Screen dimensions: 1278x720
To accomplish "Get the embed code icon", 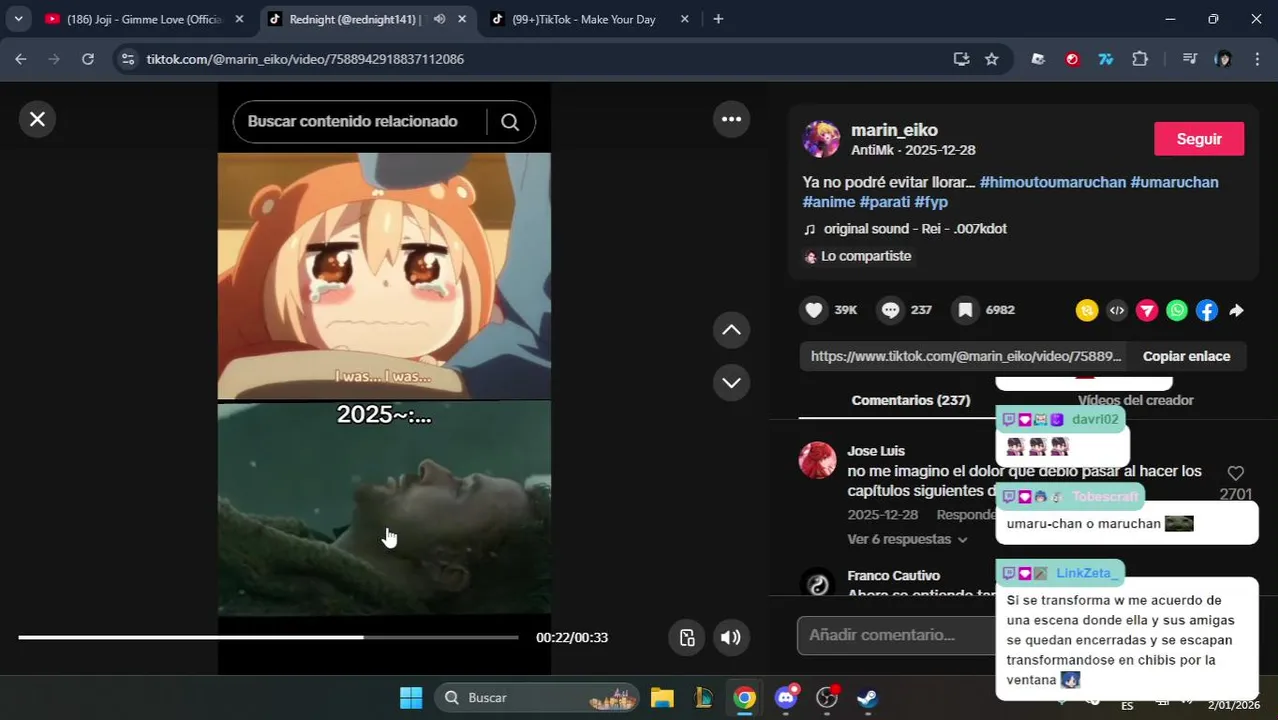I will [1117, 310].
